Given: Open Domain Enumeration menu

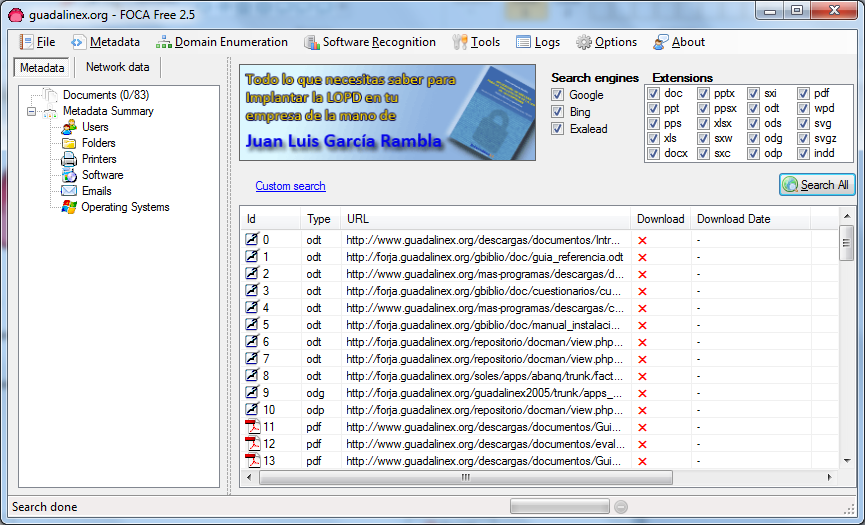Looking at the screenshot, I should coord(222,42).
